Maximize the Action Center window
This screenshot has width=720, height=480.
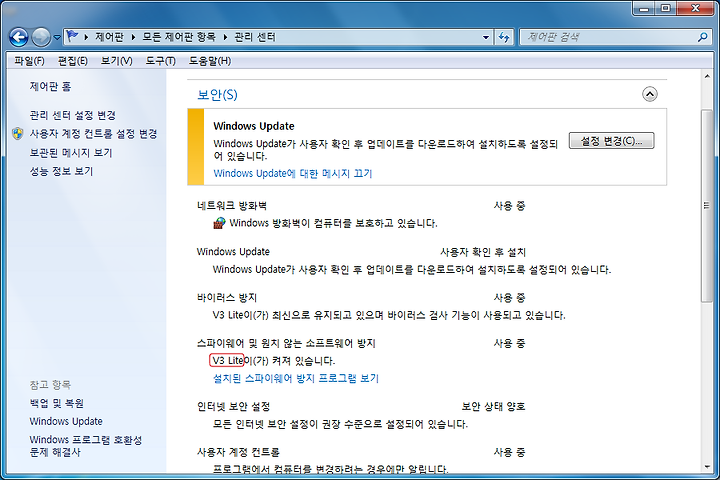point(665,8)
